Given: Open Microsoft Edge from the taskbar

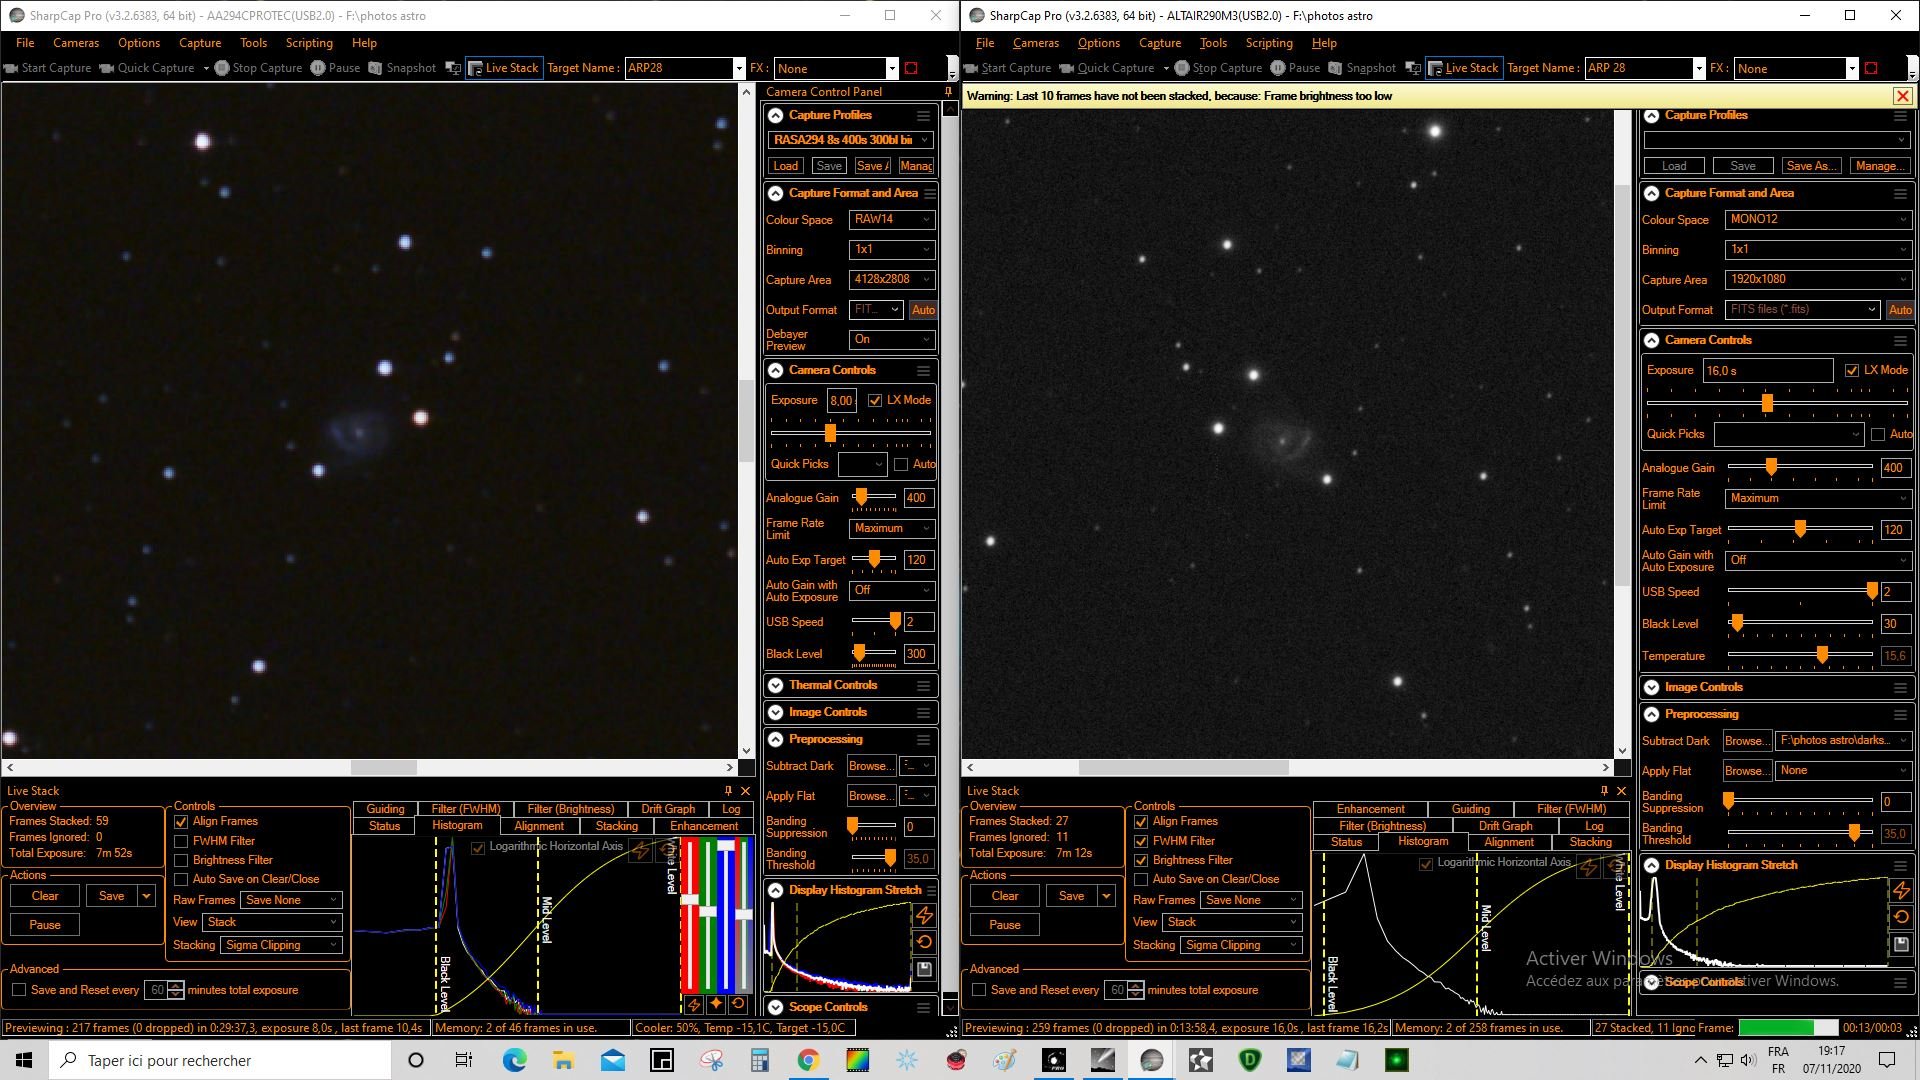Looking at the screenshot, I should [x=514, y=1060].
